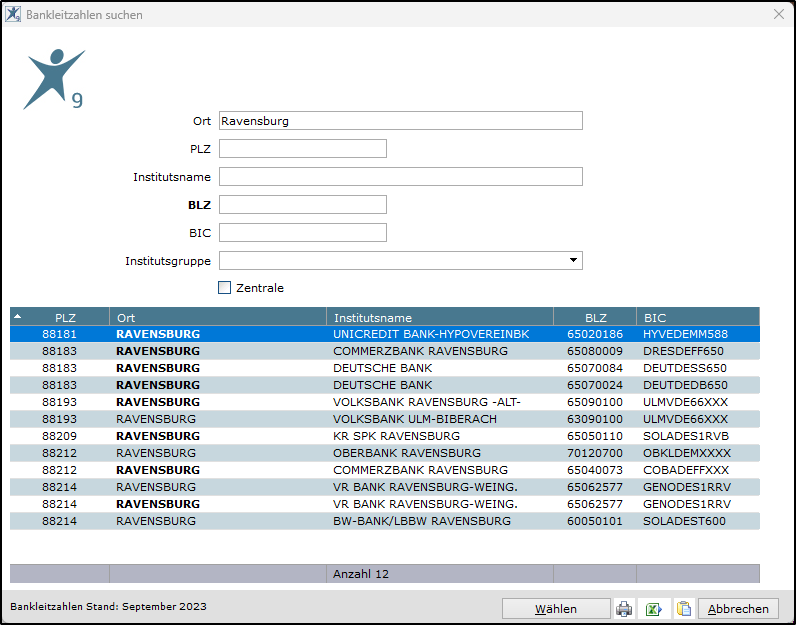Click the Wählen button
796x625 pixels.
(x=556, y=609)
